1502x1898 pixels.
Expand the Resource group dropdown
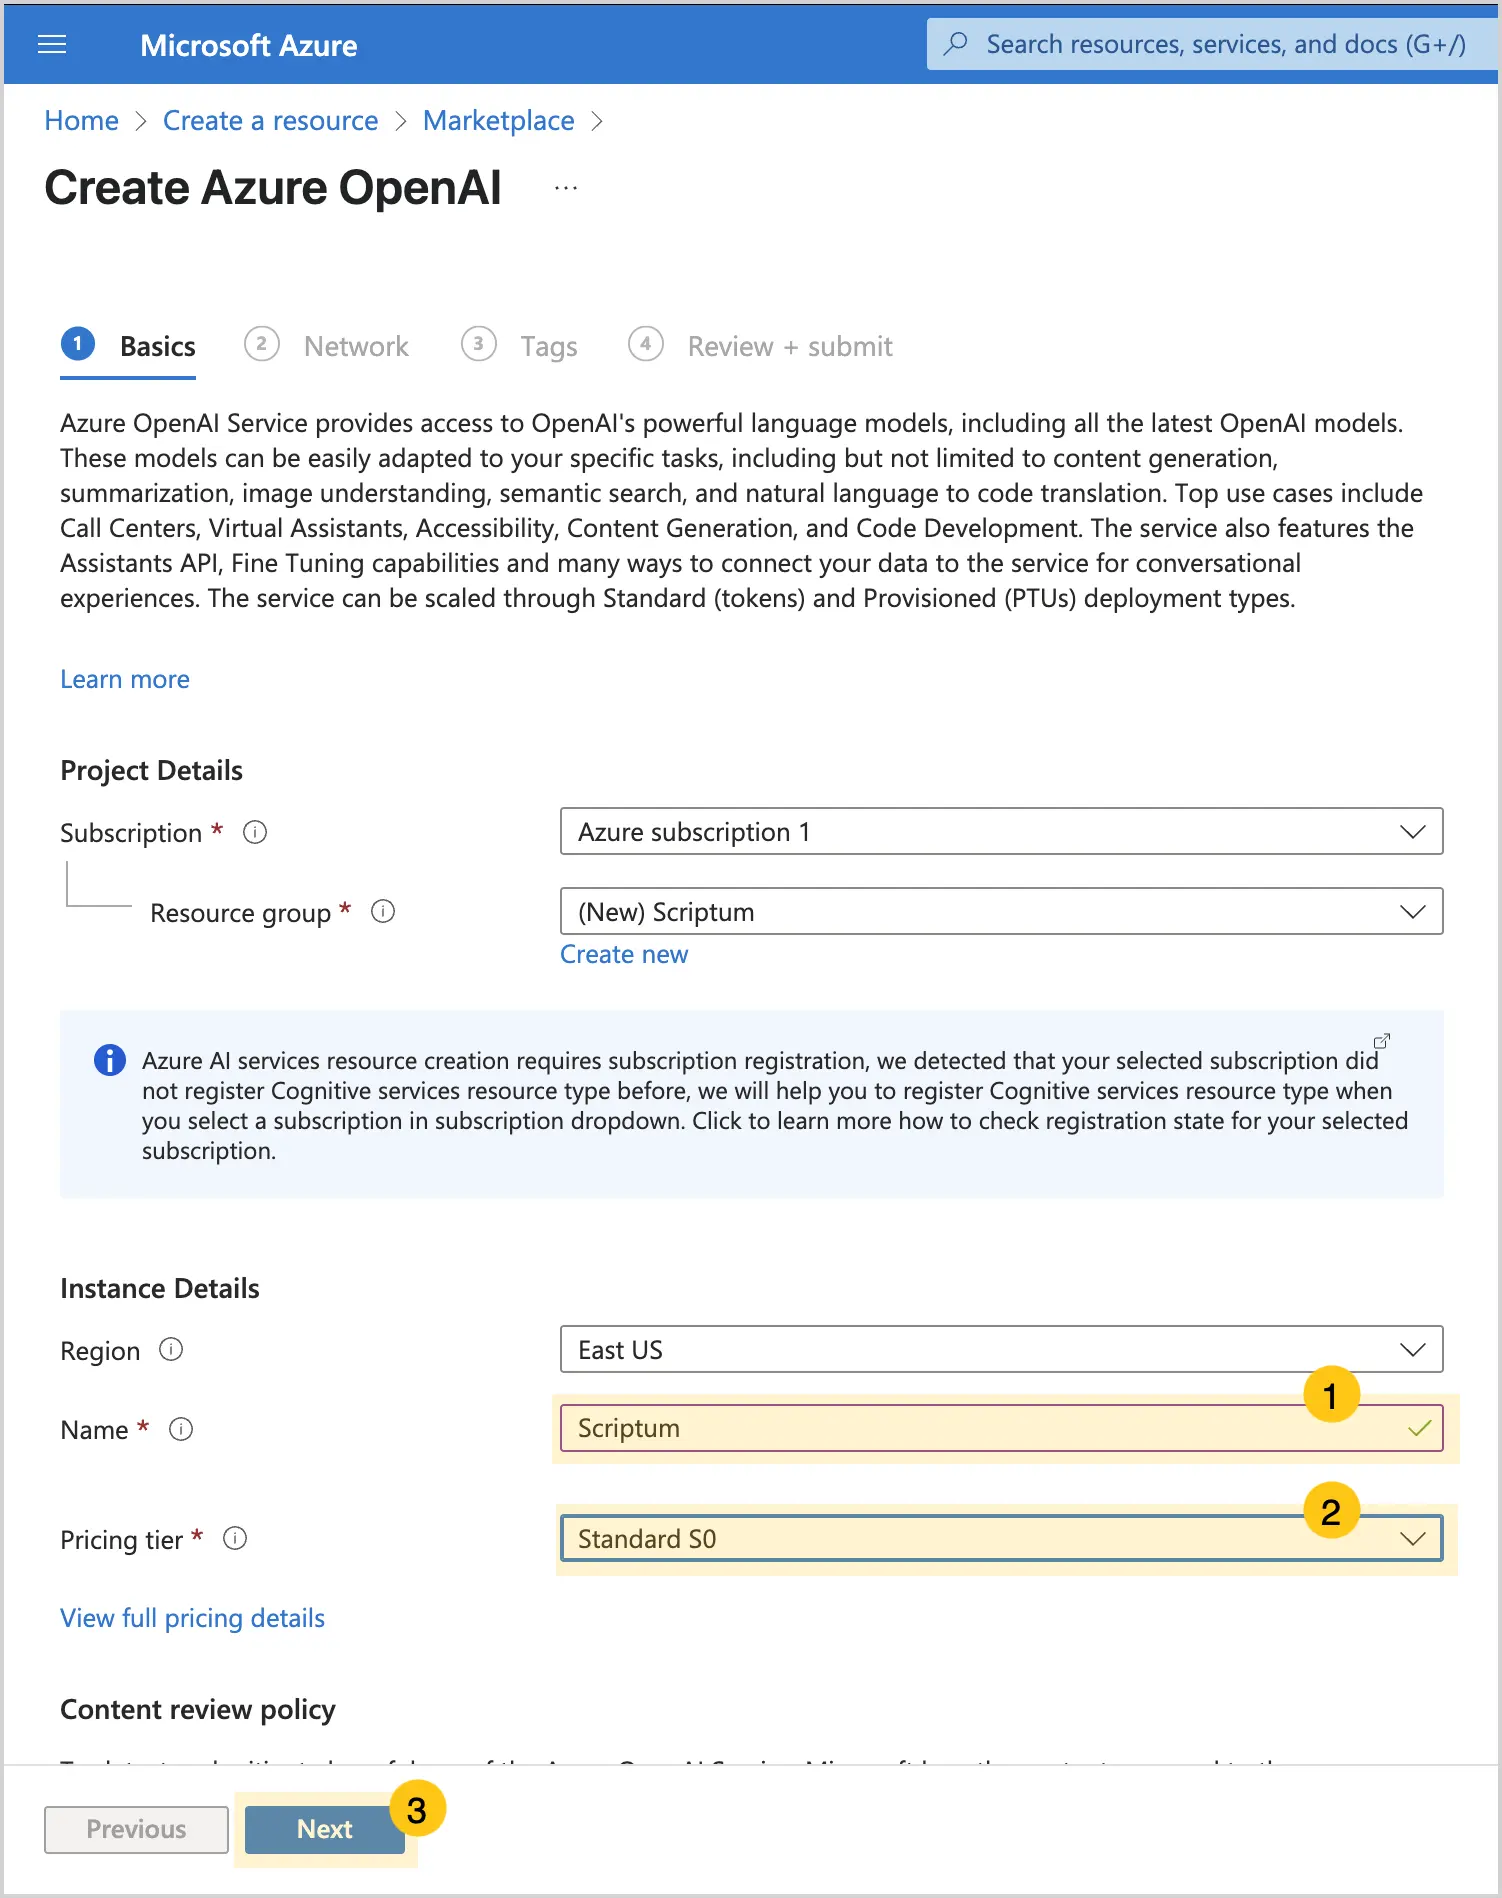point(1001,911)
